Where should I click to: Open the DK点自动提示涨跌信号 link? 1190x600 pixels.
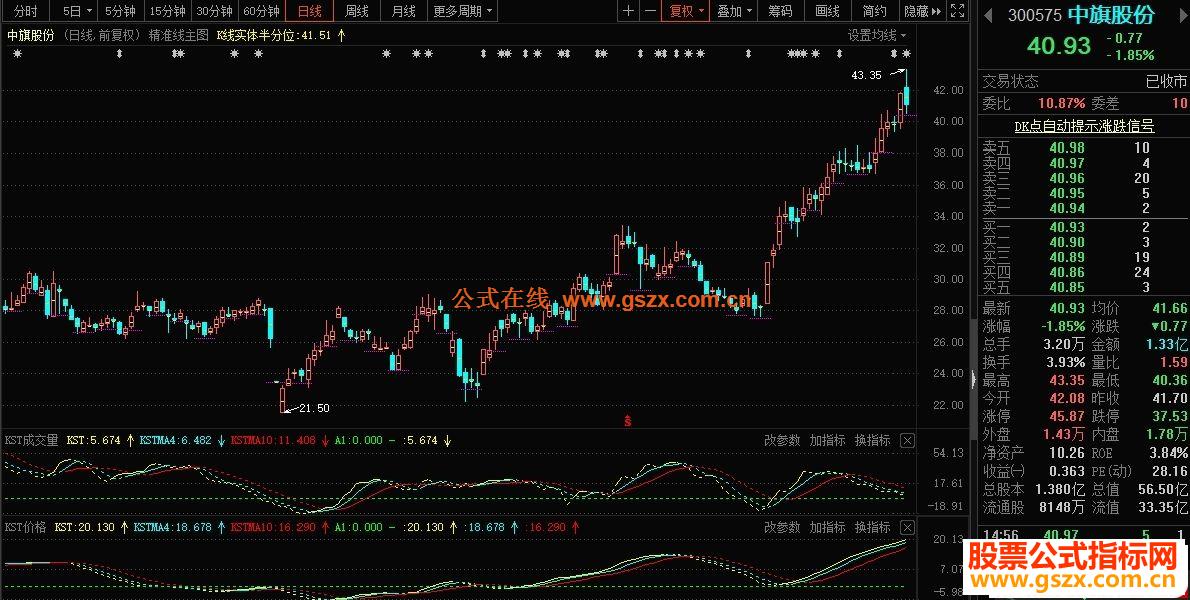tap(1082, 124)
